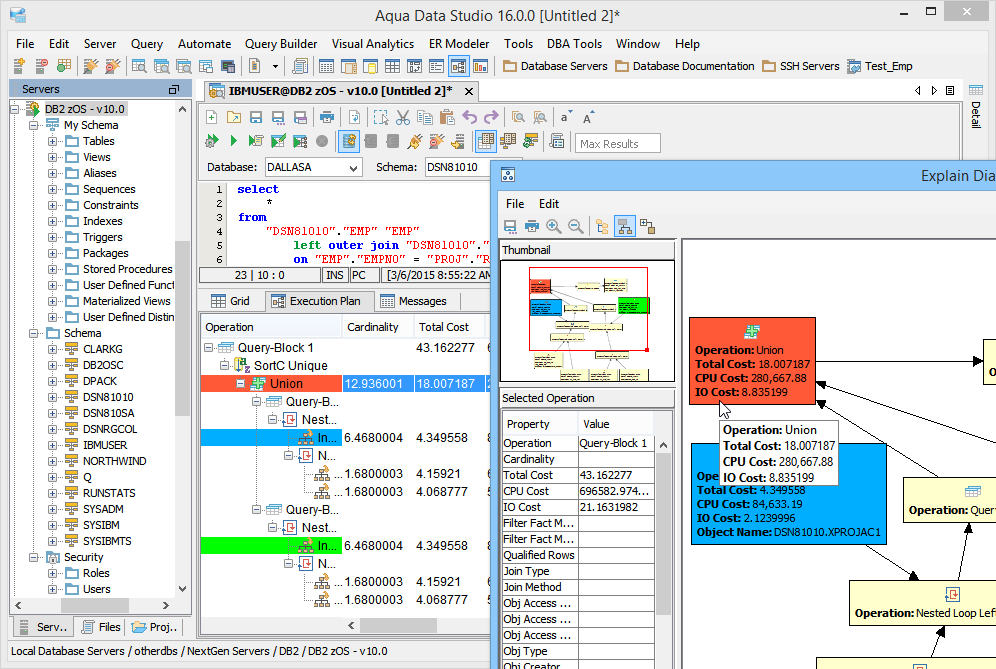
Task: Click the Cardinality column header
Action: point(377,327)
